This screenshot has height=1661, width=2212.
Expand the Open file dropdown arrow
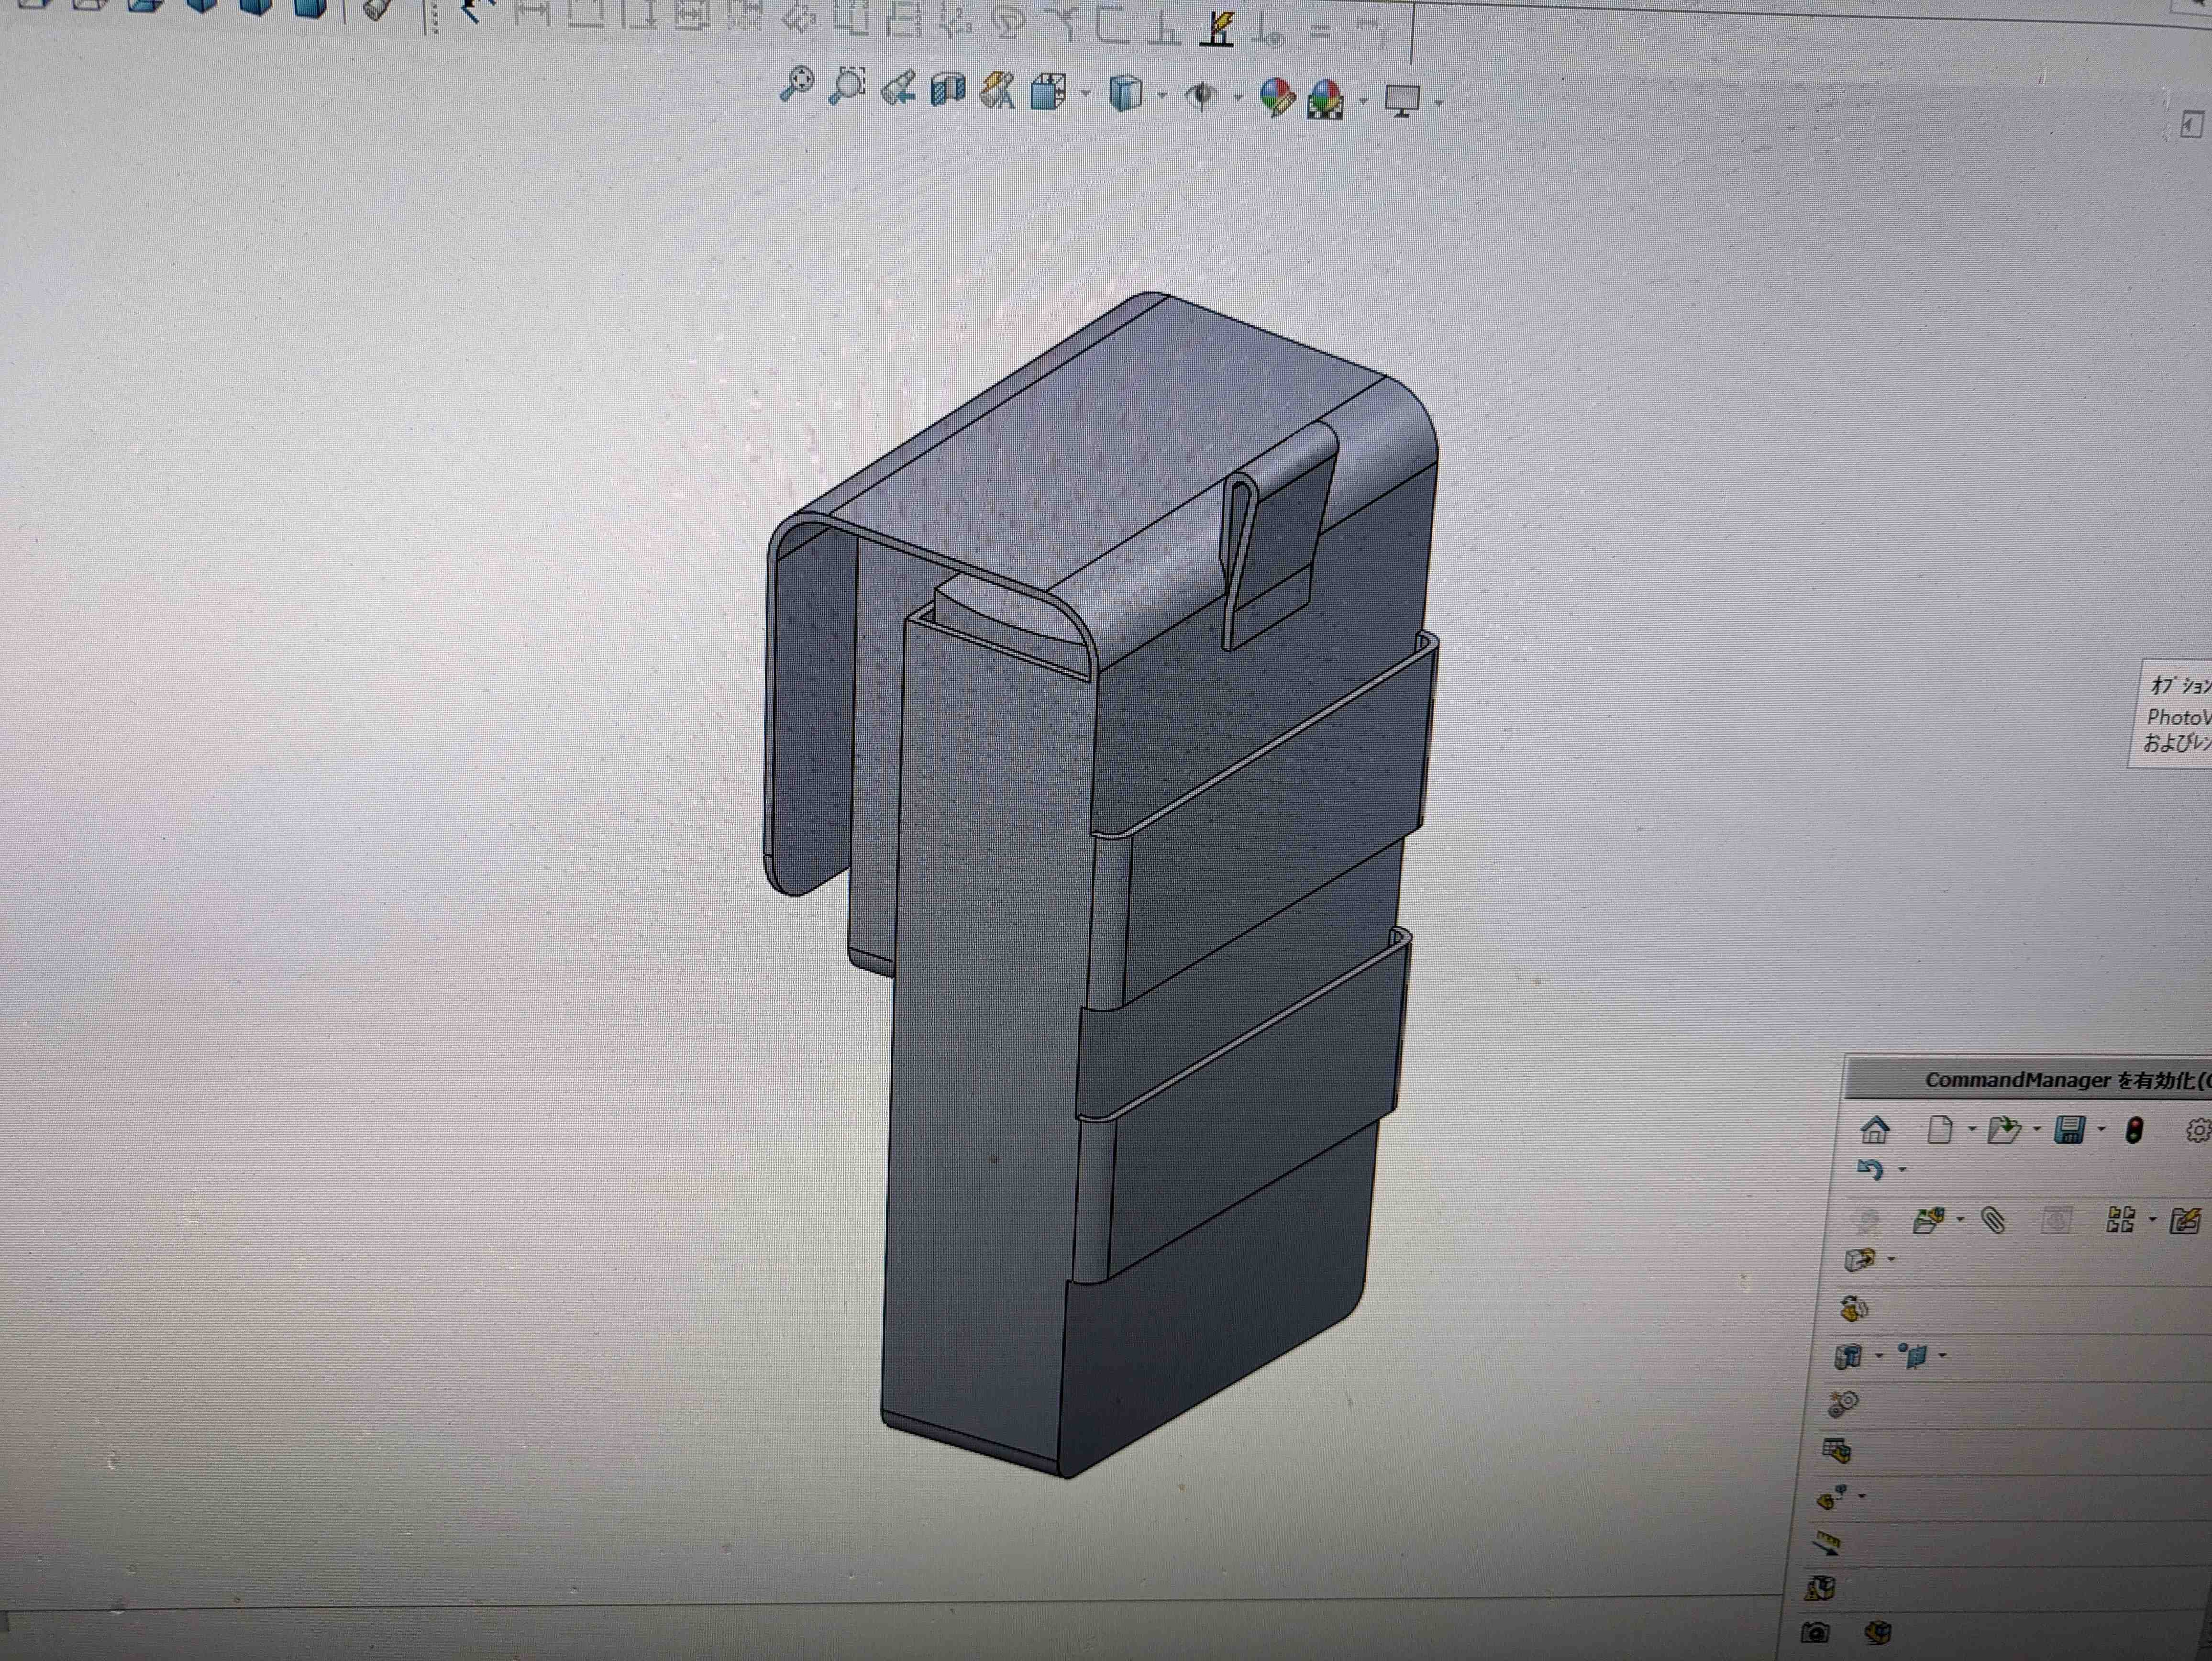tap(2037, 1130)
